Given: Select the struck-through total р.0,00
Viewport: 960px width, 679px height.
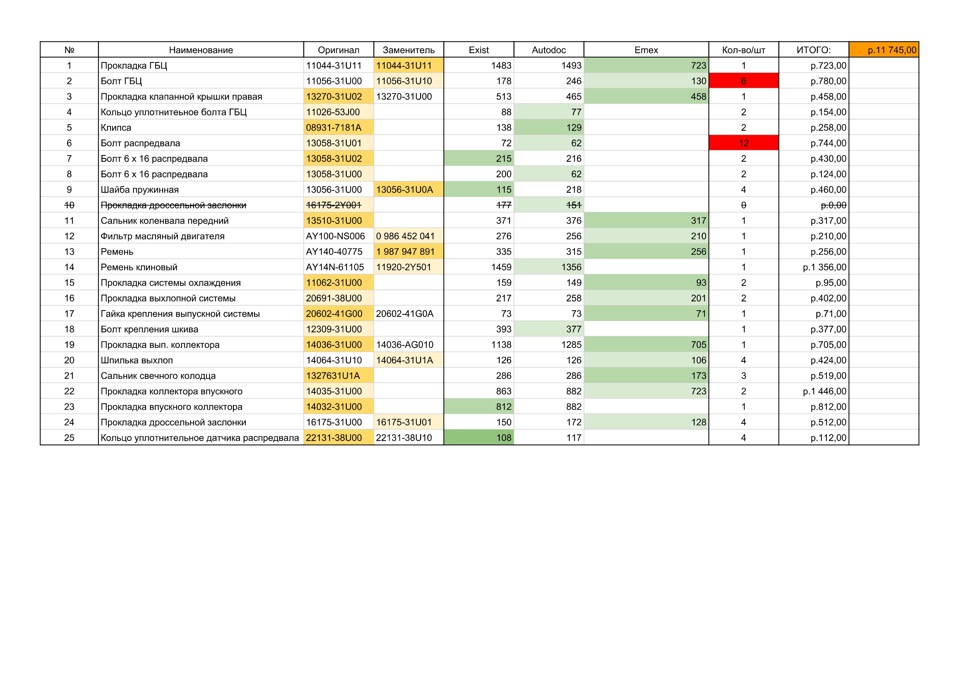Looking at the screenshot, I should click(x=814, y=205).
